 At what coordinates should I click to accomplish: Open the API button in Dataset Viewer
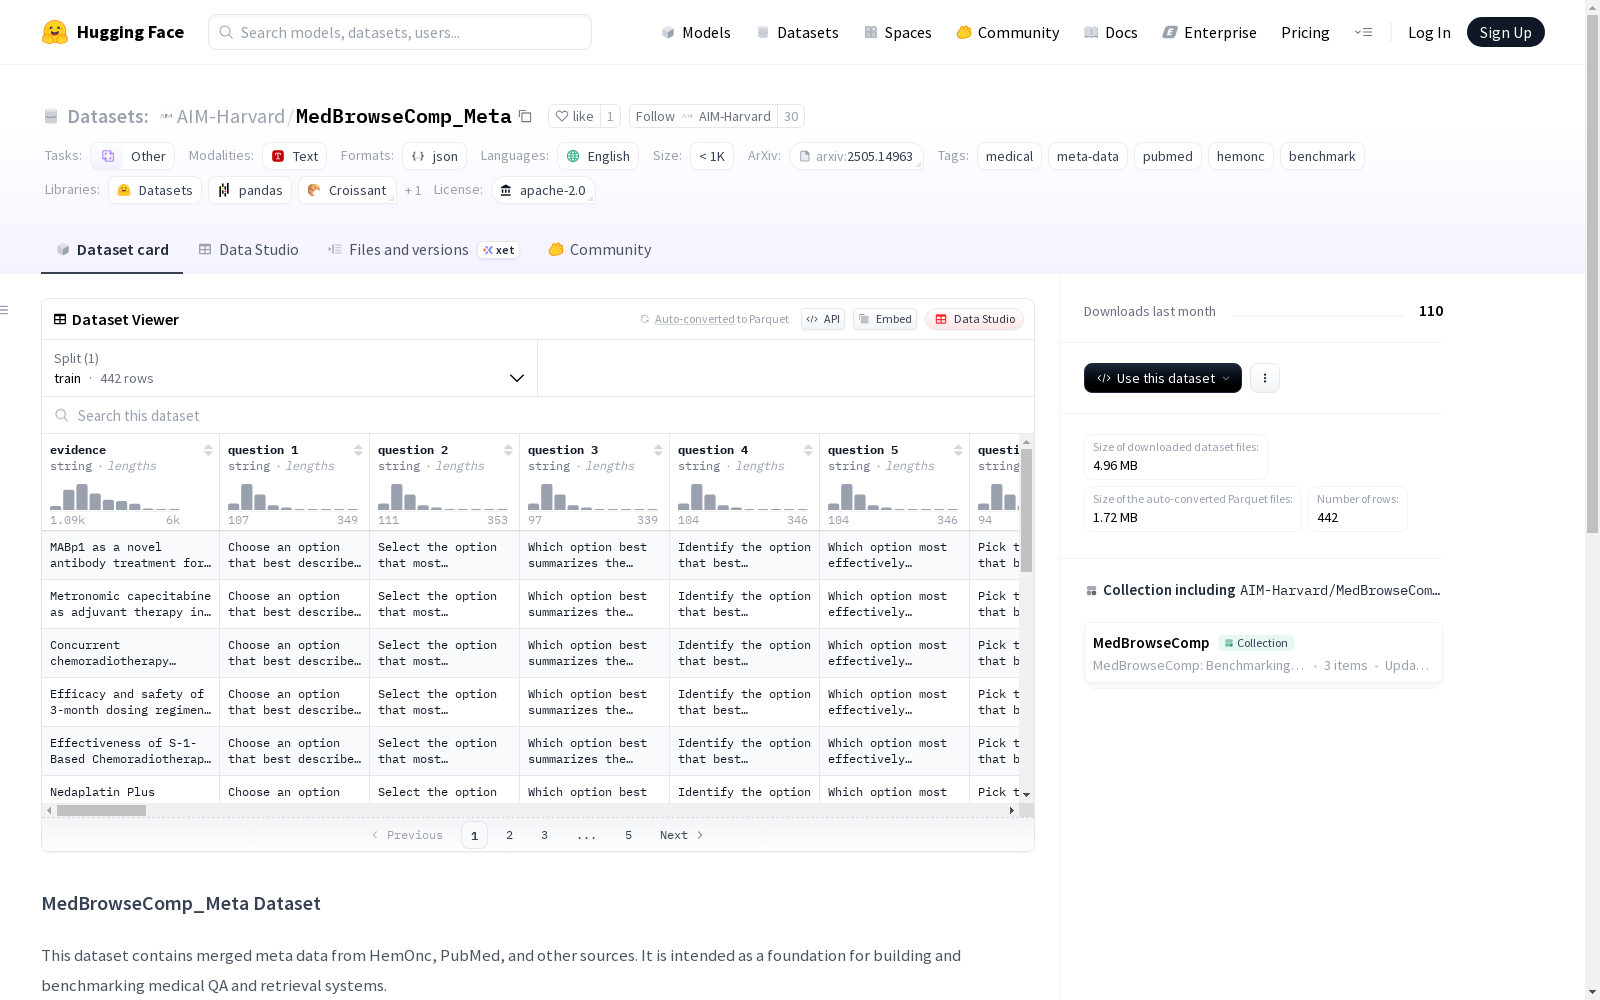tap(823, 319)
